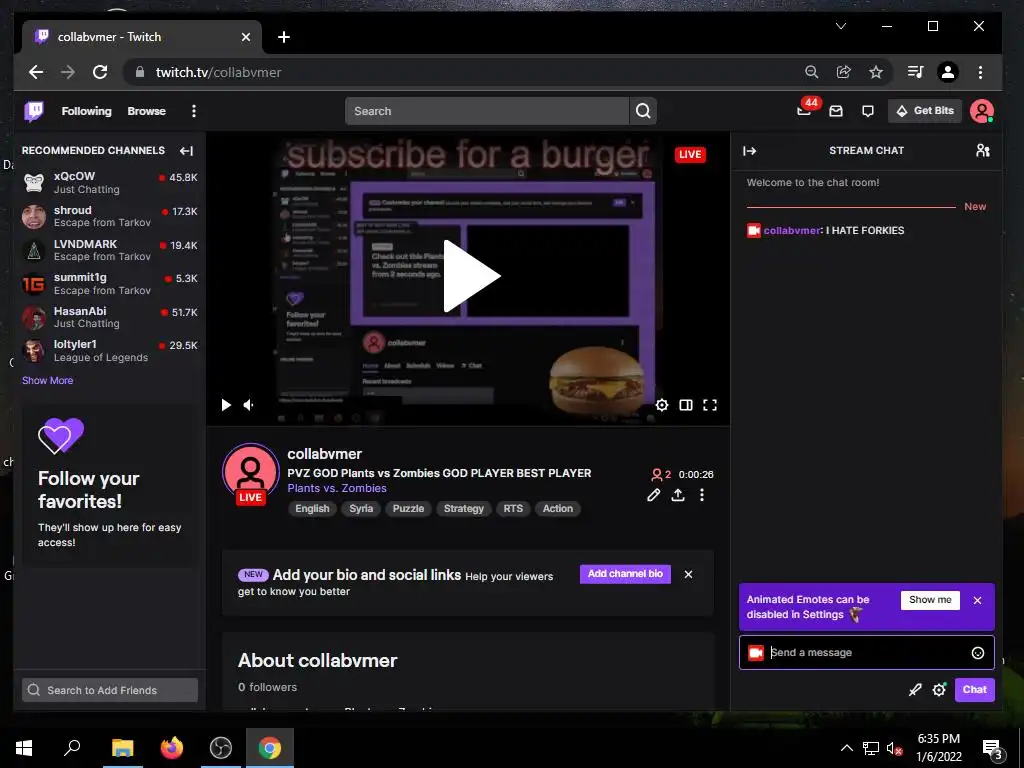
Task: Open the user avatar menu on Twitch
Action: click(x=981, y=111)
